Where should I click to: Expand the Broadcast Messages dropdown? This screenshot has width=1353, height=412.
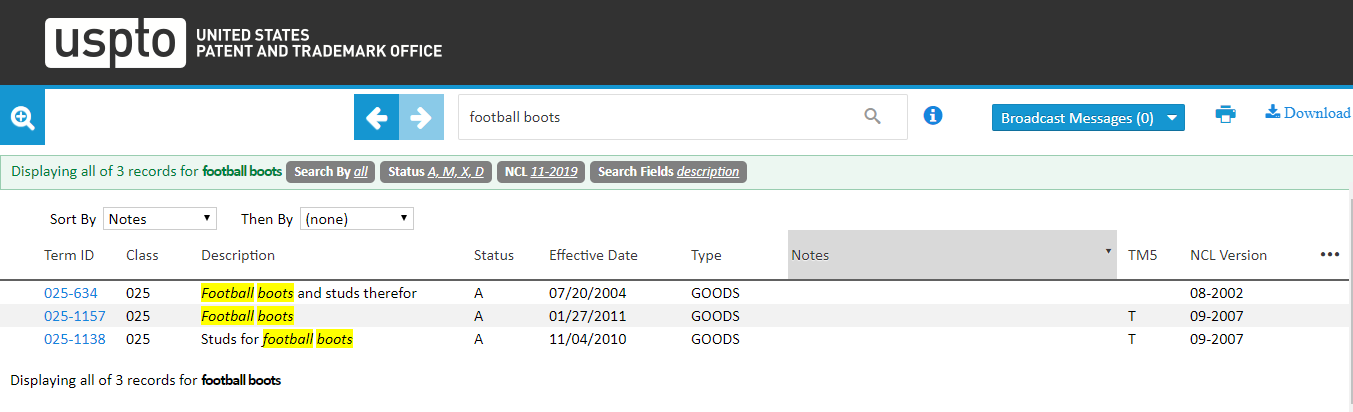(x=1087, y=118)
